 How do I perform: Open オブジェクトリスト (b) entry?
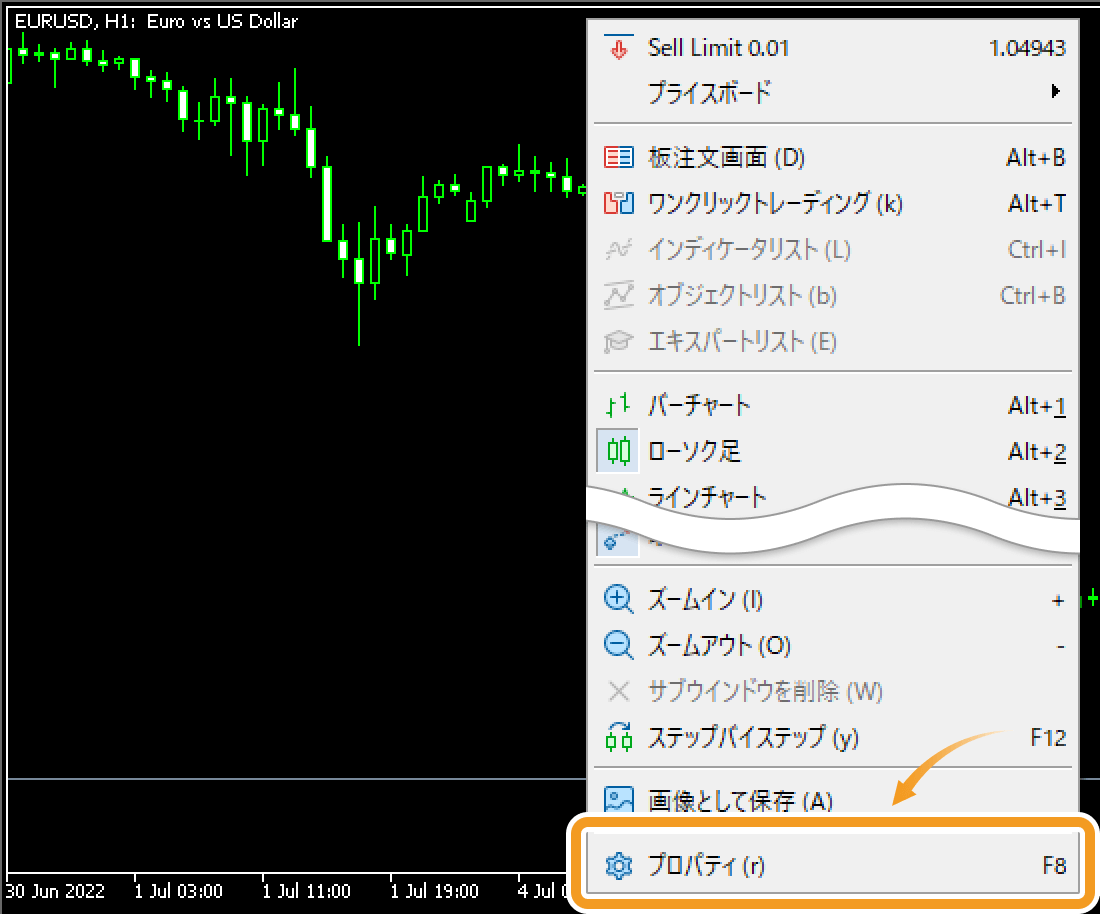click(x=833, y=295)
